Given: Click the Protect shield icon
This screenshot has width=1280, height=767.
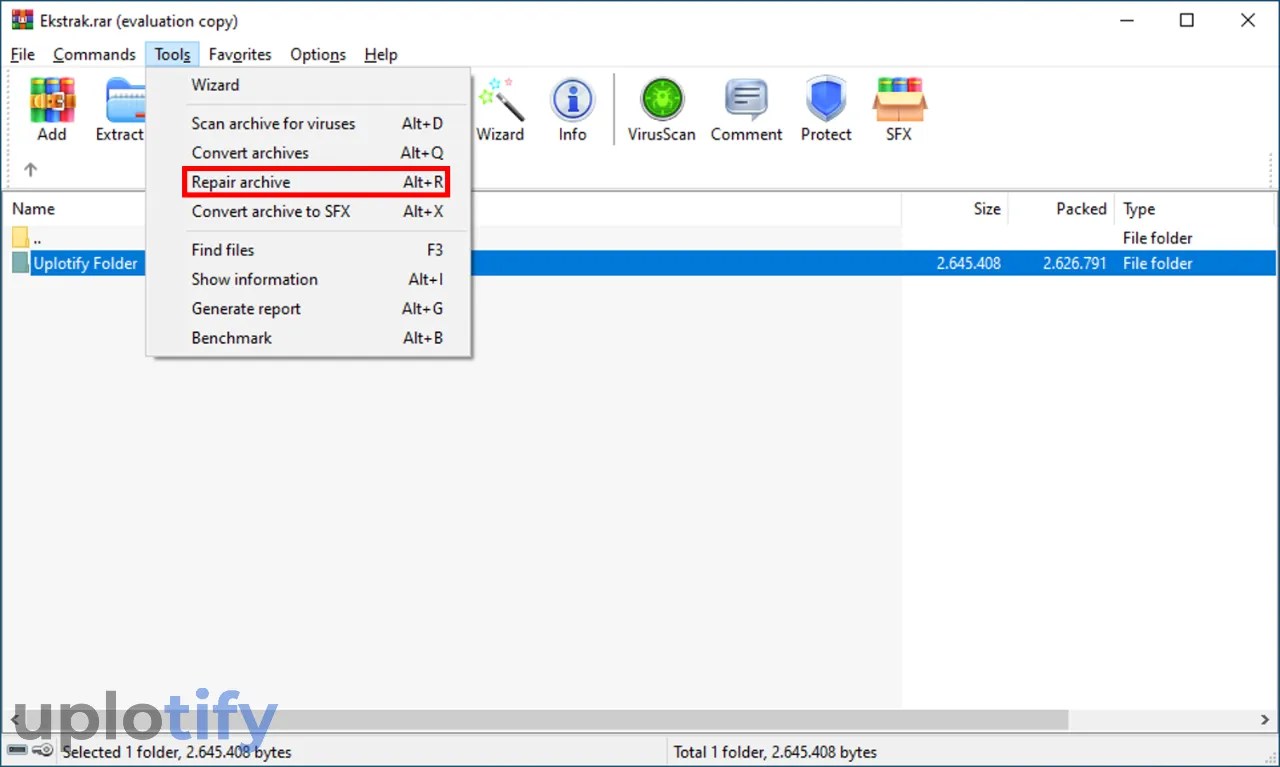Looking at the screenshot, I should point(826,110).
